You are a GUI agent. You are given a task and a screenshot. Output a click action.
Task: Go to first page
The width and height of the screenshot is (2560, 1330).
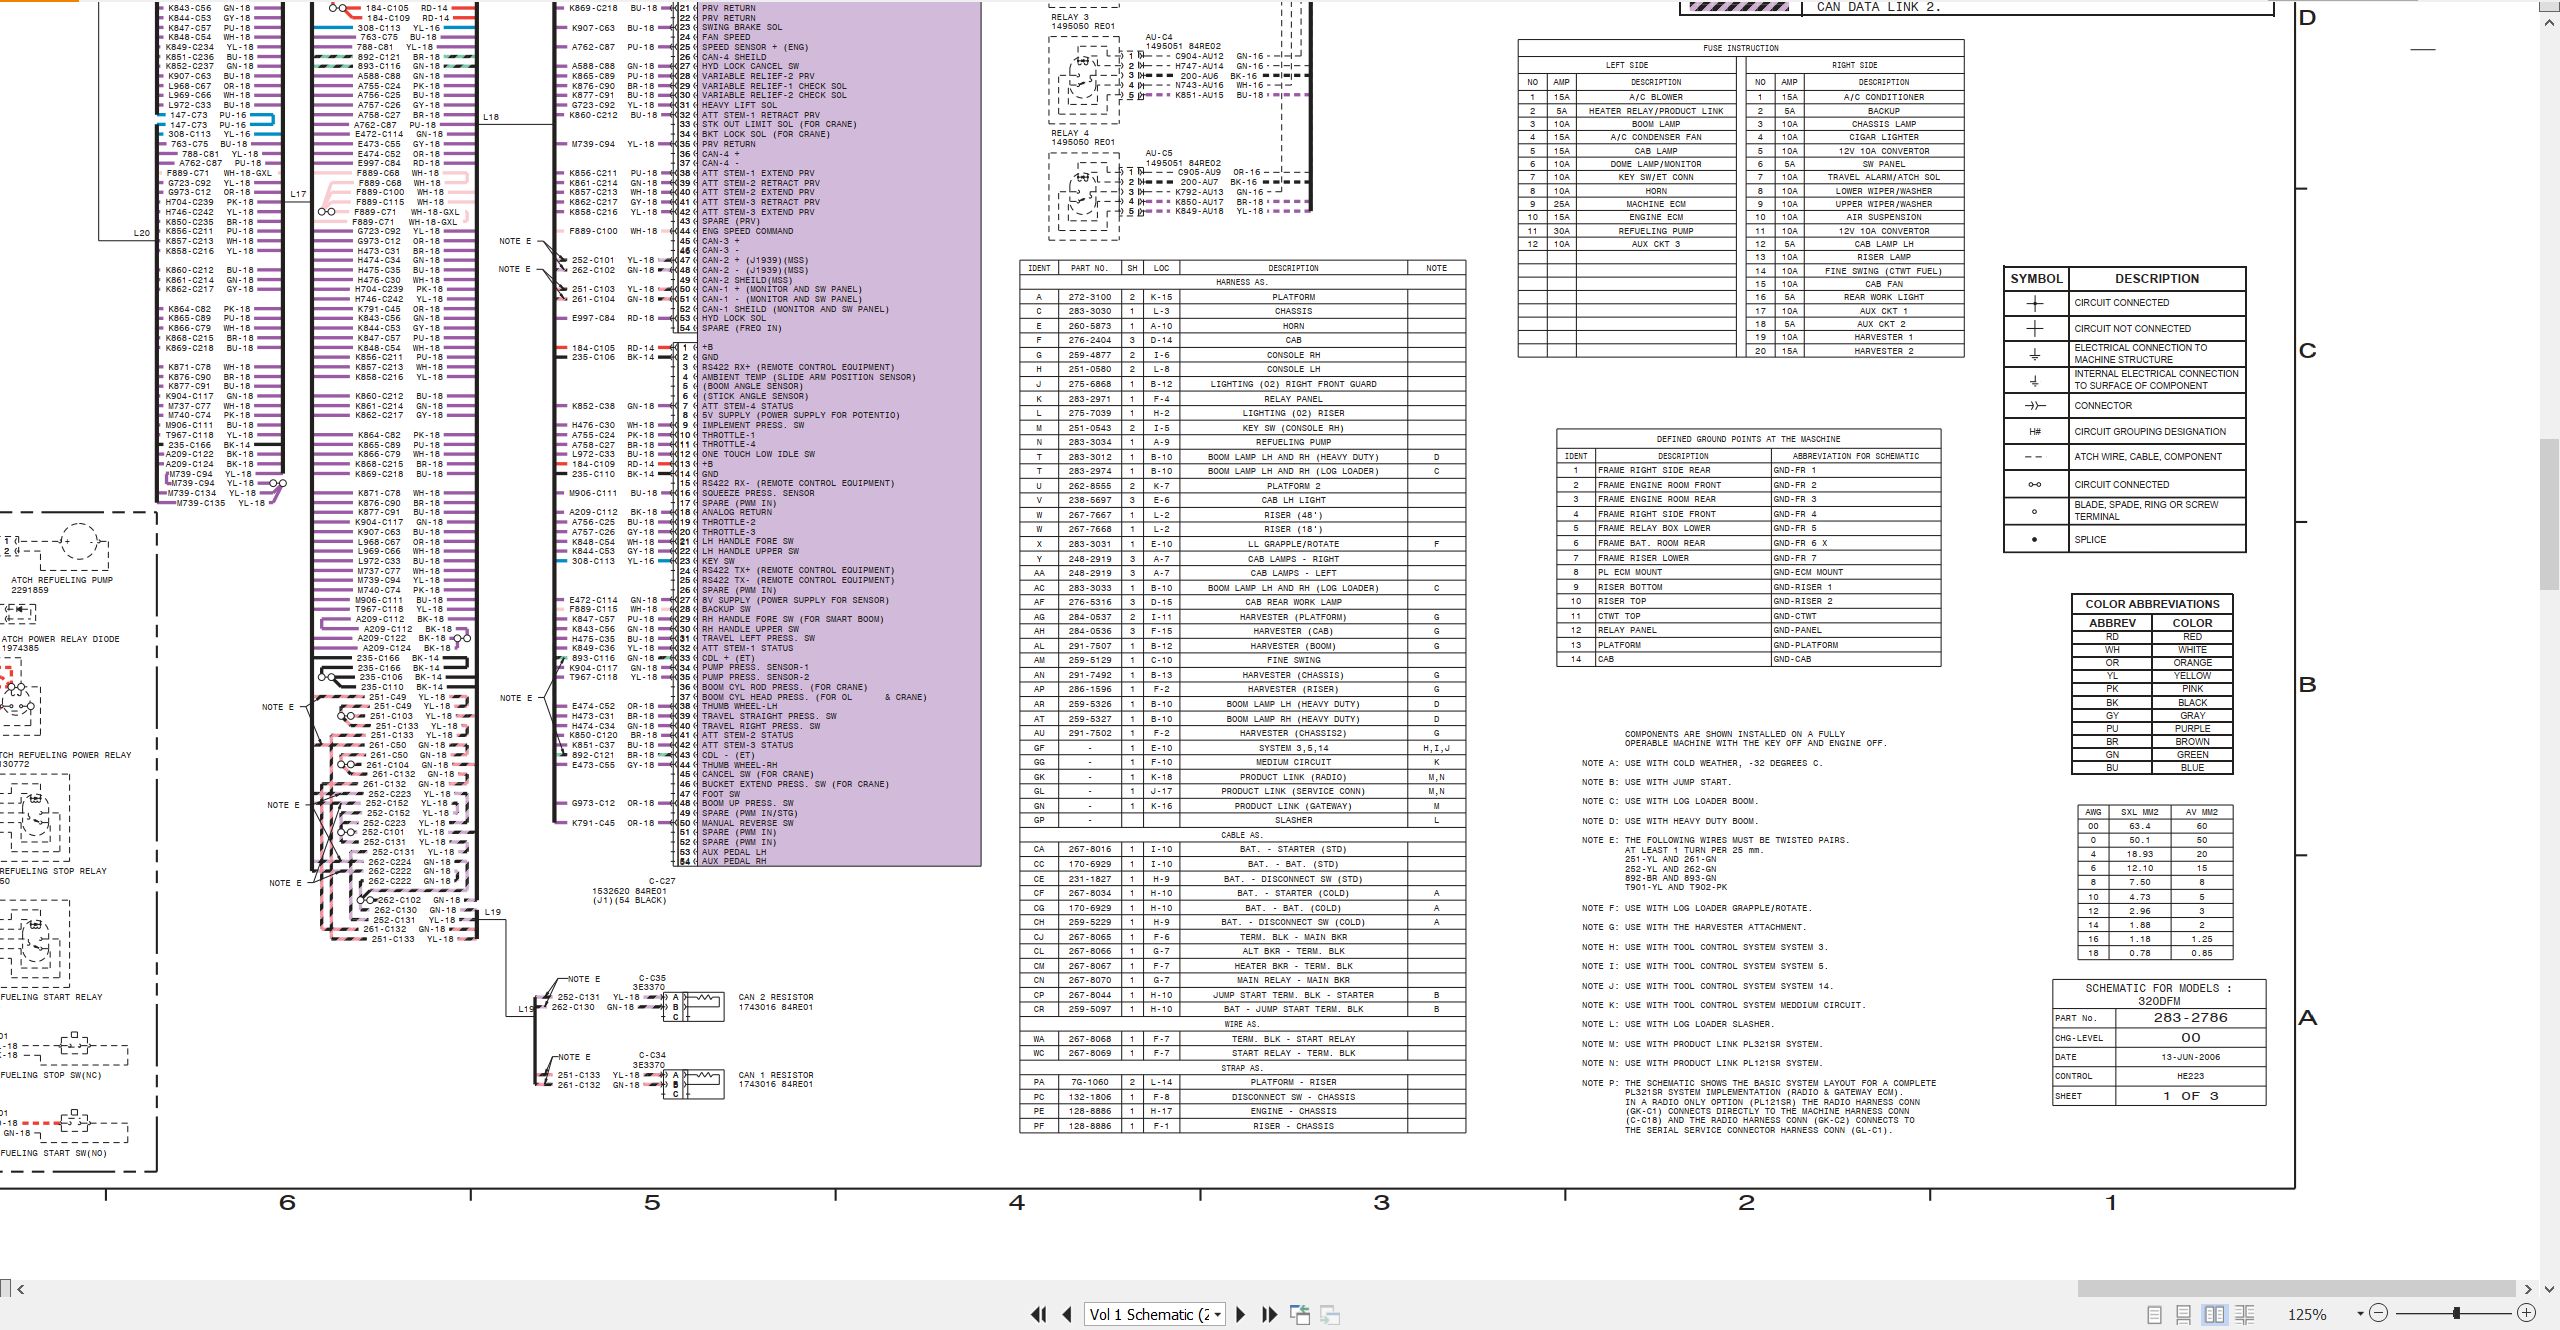(x=1039, y=1314)
